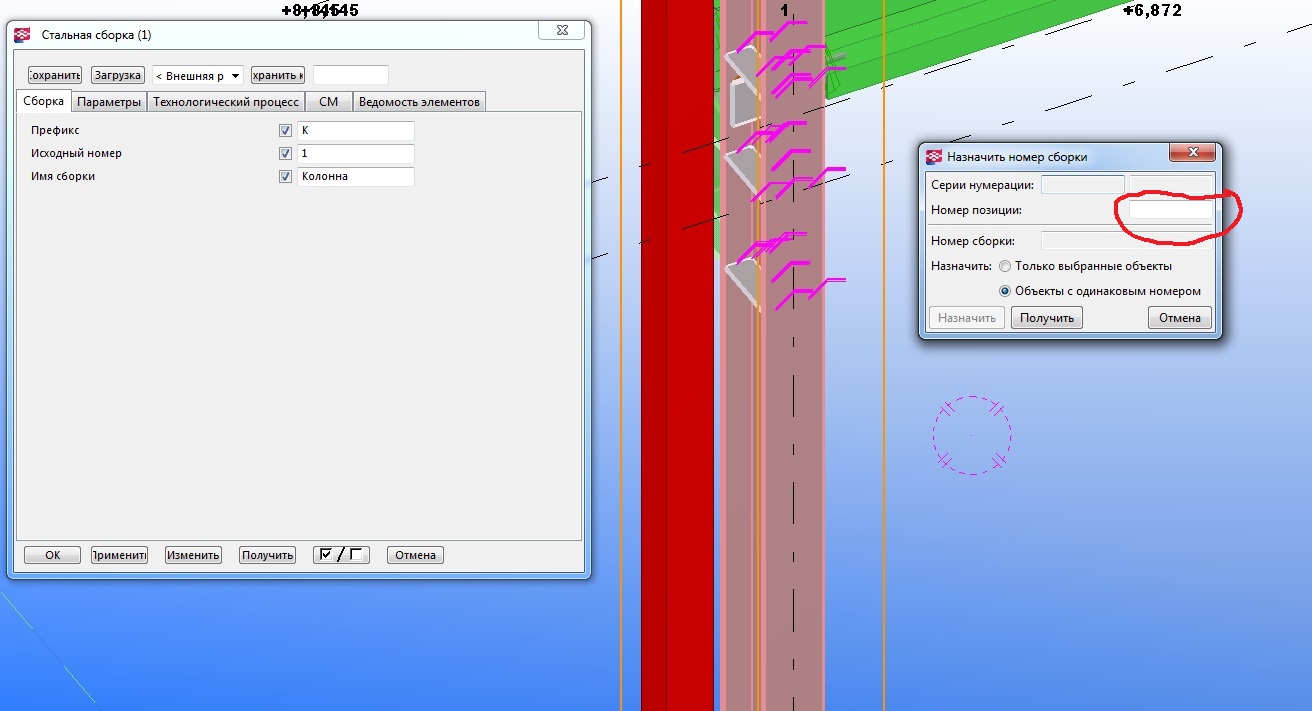Click the Серии нумерации field
Screen dimensions: 1312x711
click(1083, 185)
